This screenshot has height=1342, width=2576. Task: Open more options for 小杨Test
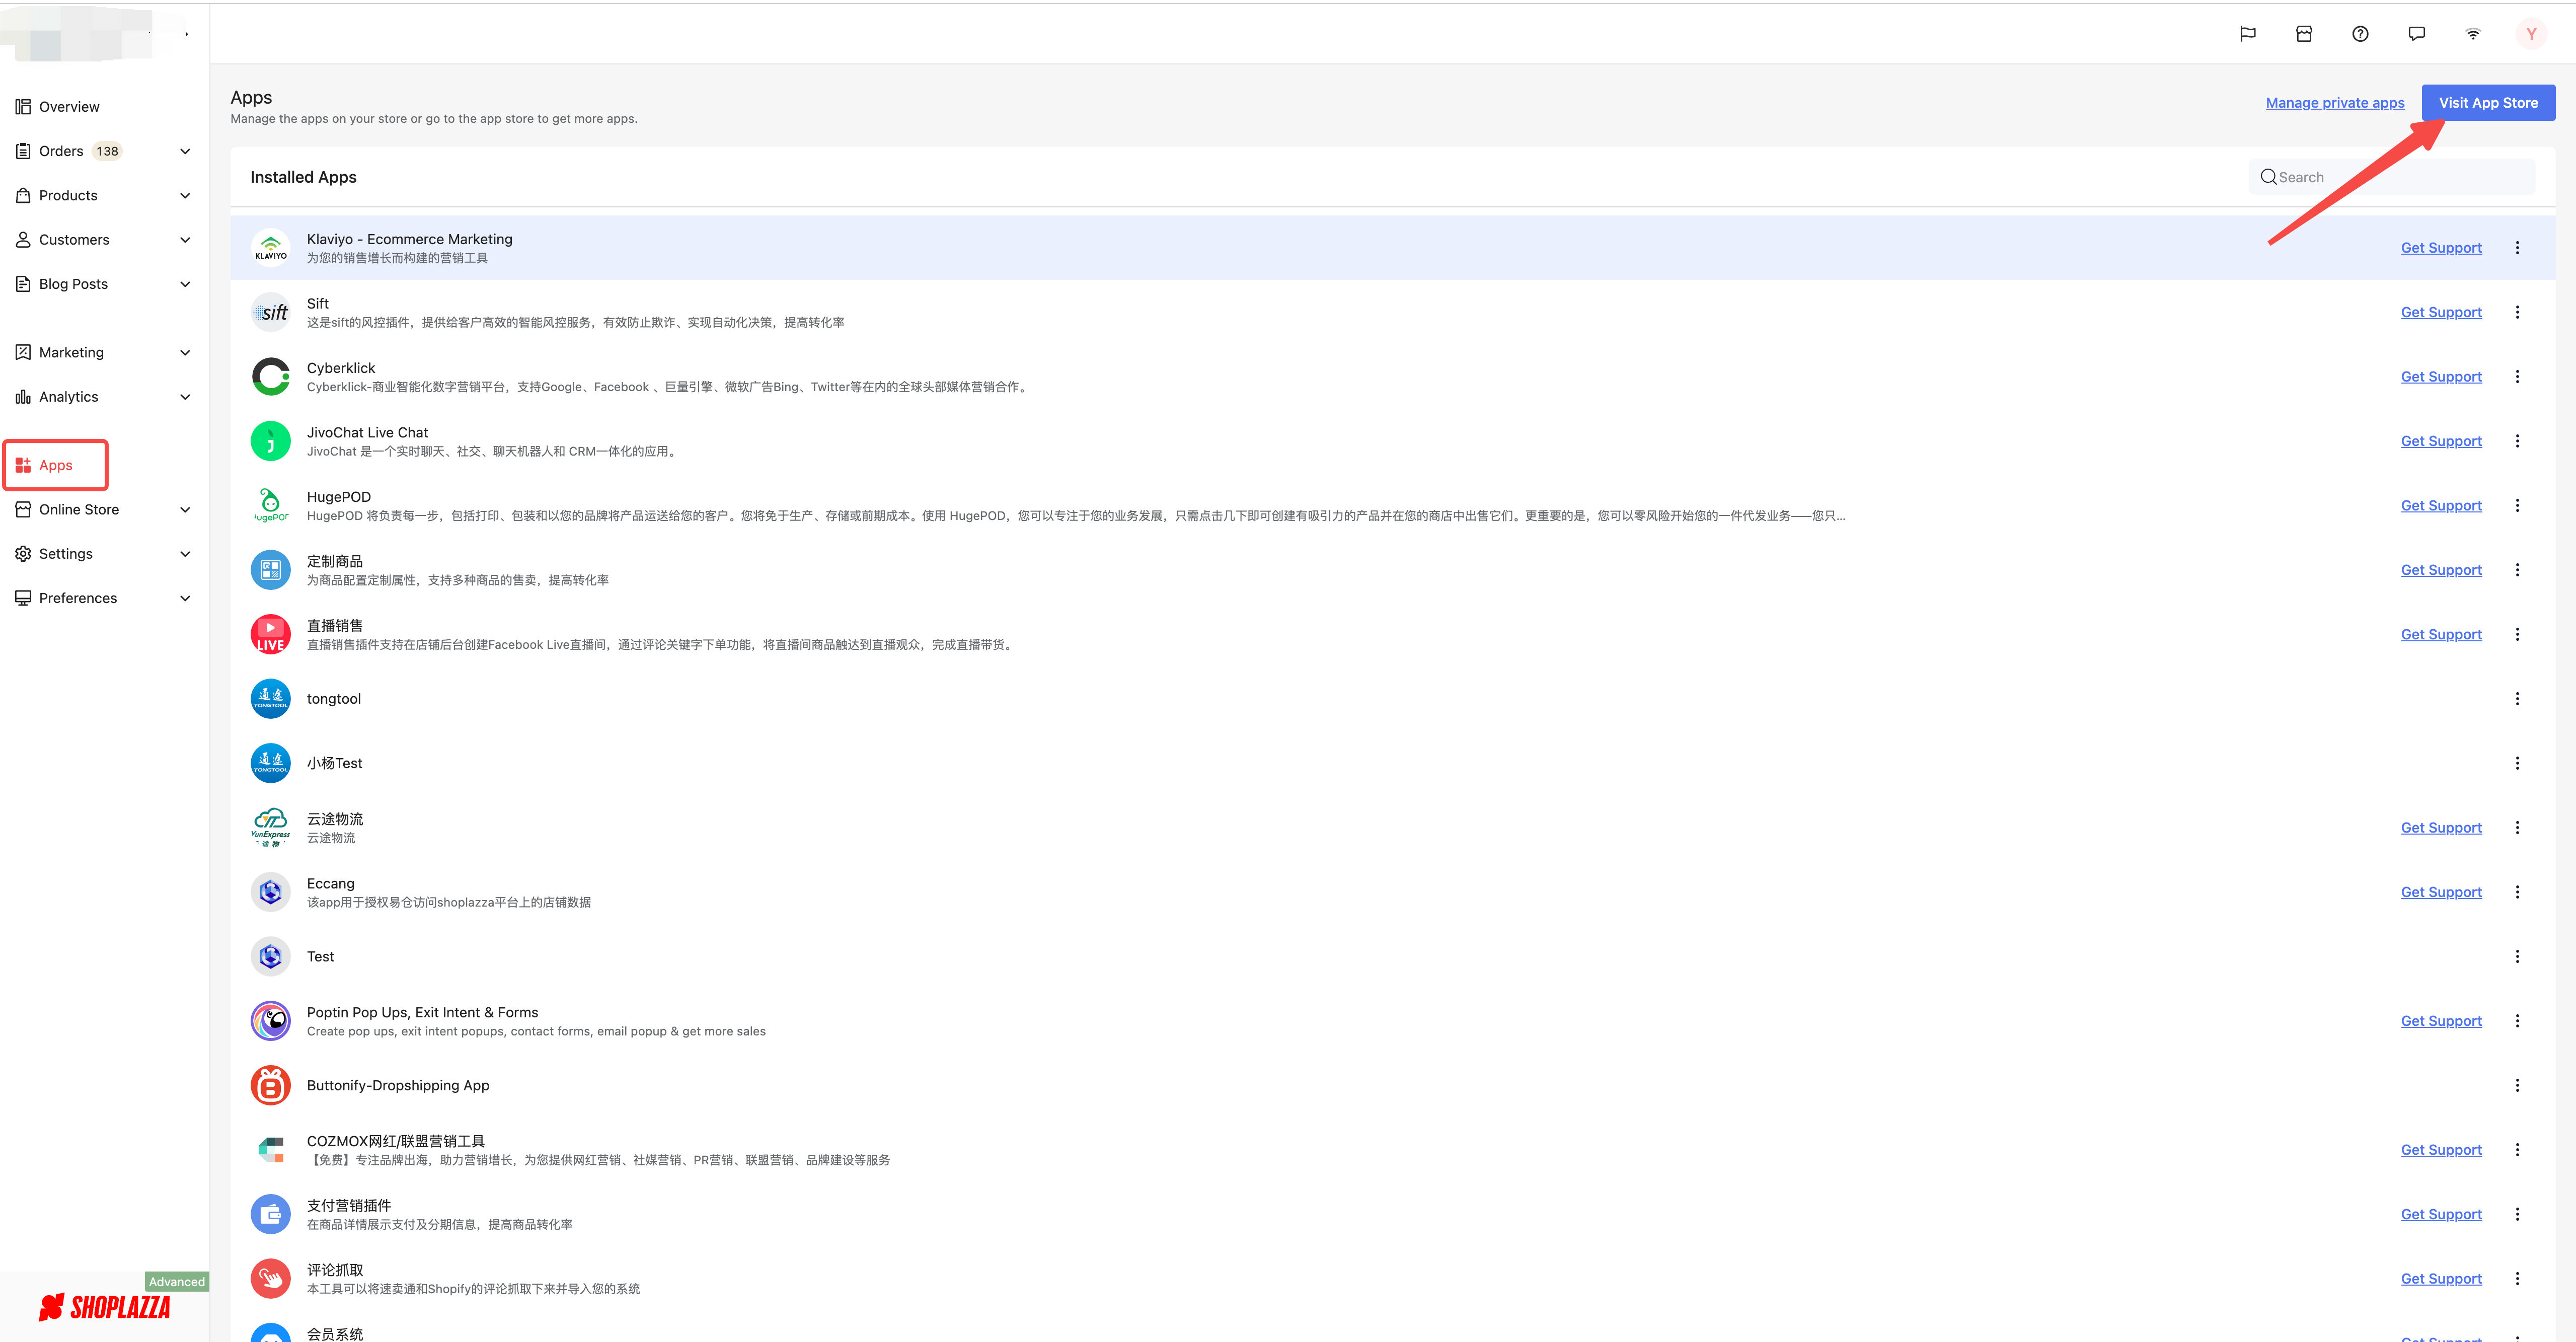pyautogui.click(x=2517, y=763)
